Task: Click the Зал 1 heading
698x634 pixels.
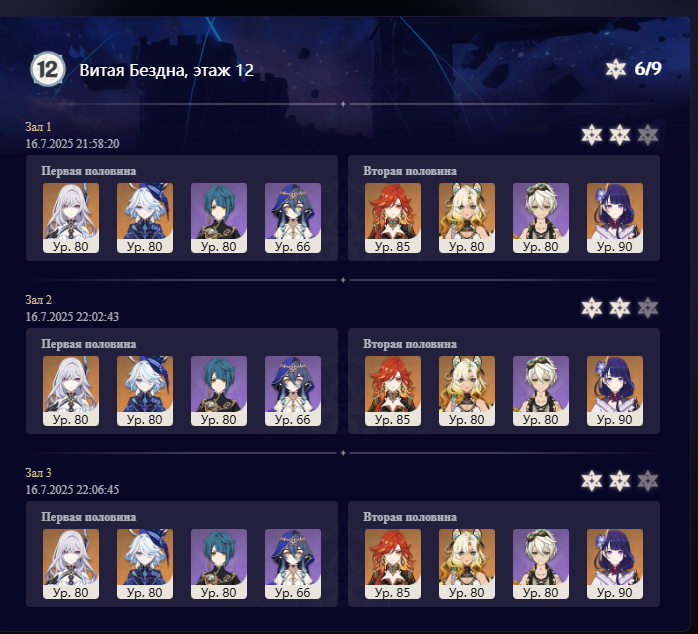Action: [38, 127]
